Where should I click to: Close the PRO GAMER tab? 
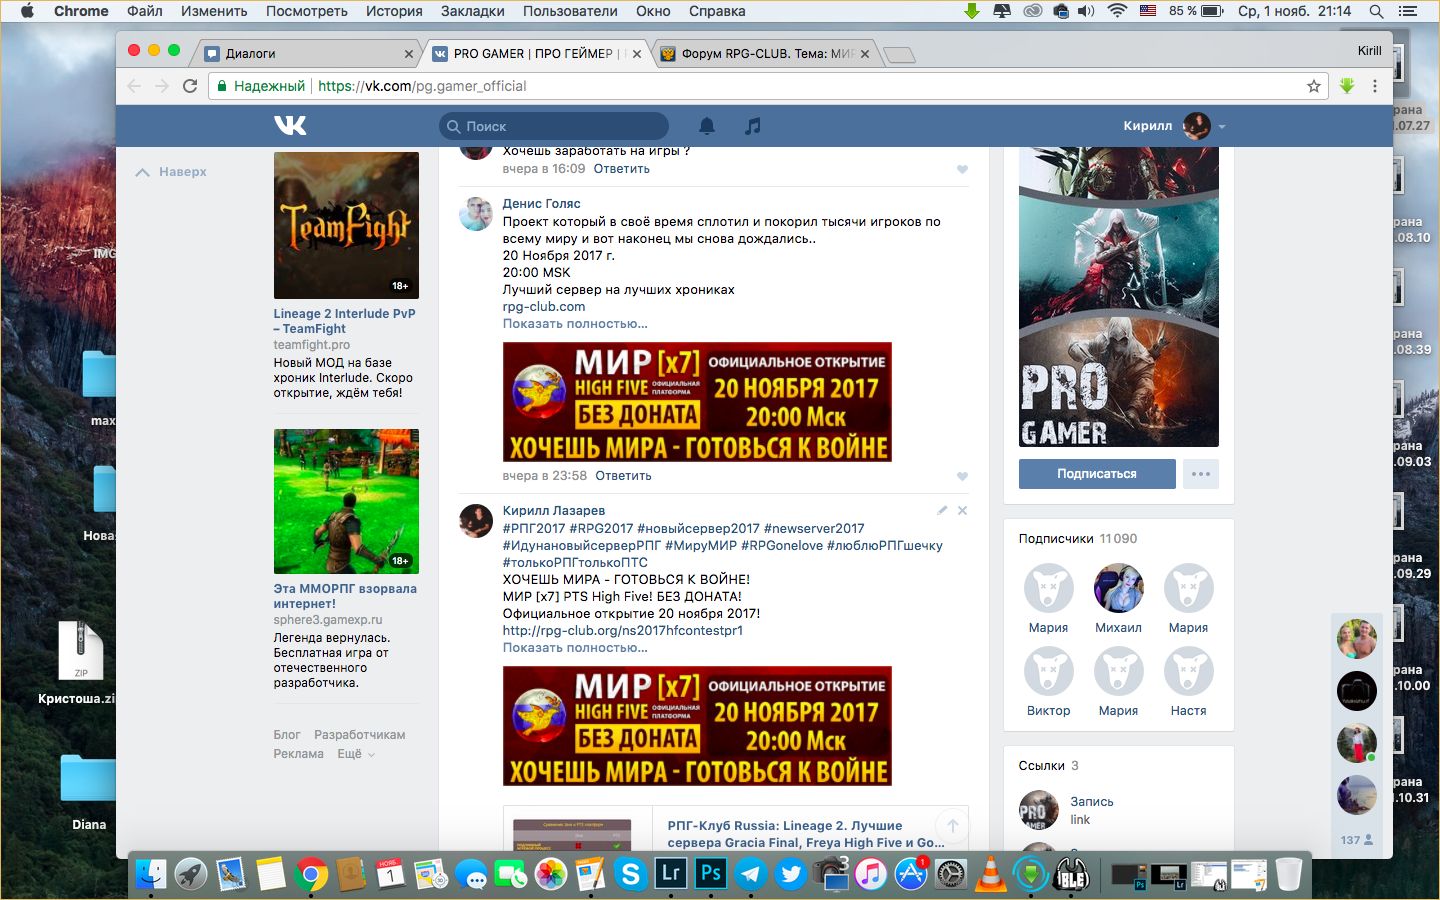pyautogui.click(x=637, y=54)
